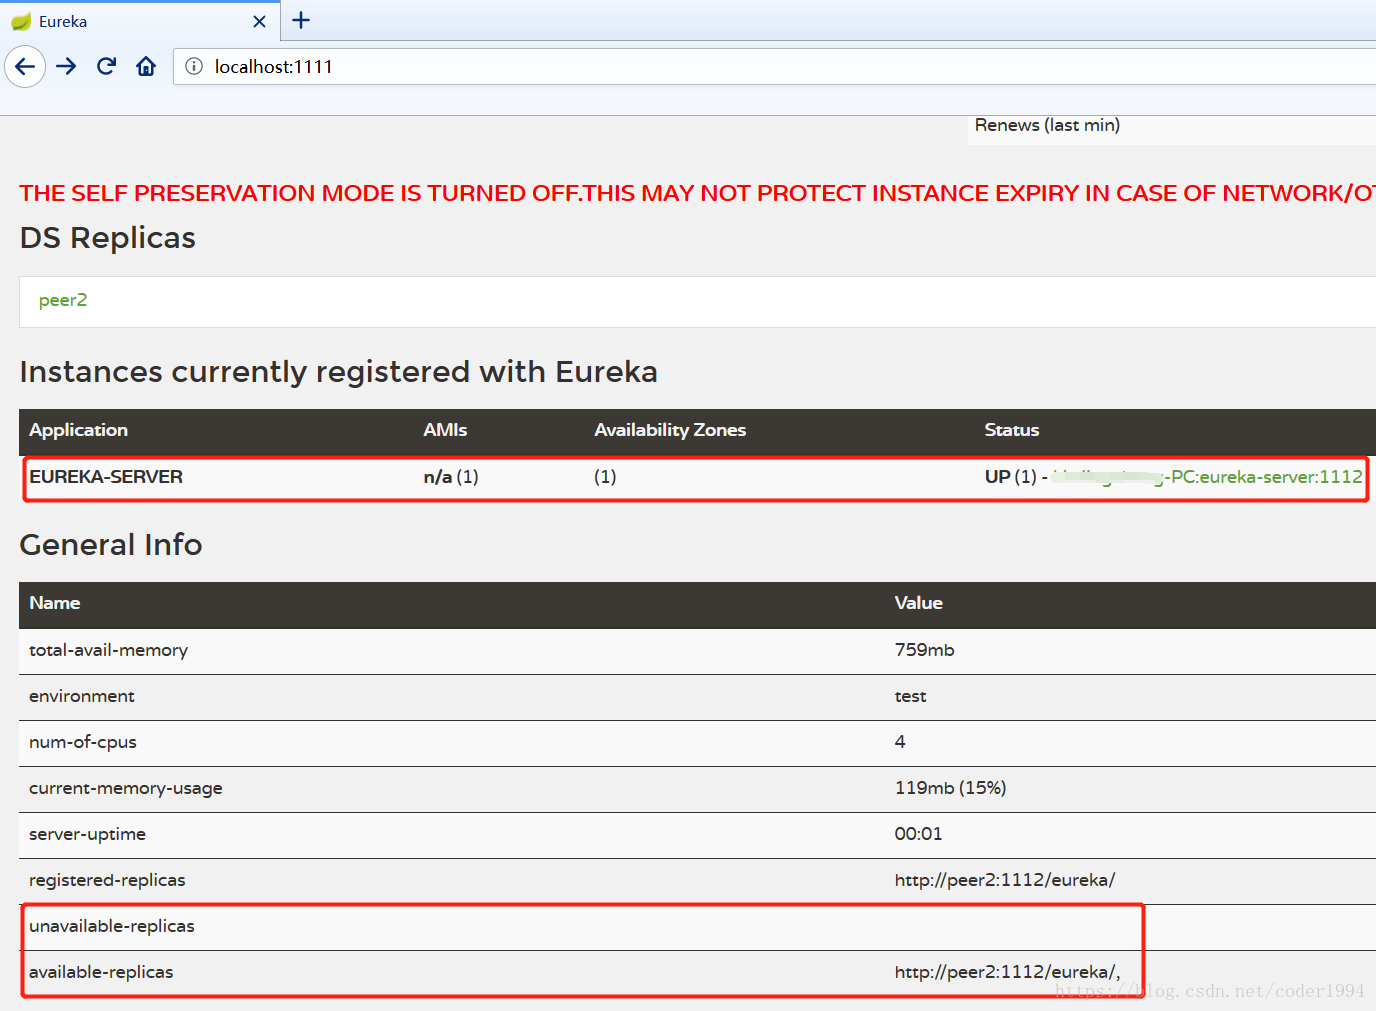Select the current-memory-usage row name
The height and width of the screenshot is (1011, 1376).
pos(126,788)
